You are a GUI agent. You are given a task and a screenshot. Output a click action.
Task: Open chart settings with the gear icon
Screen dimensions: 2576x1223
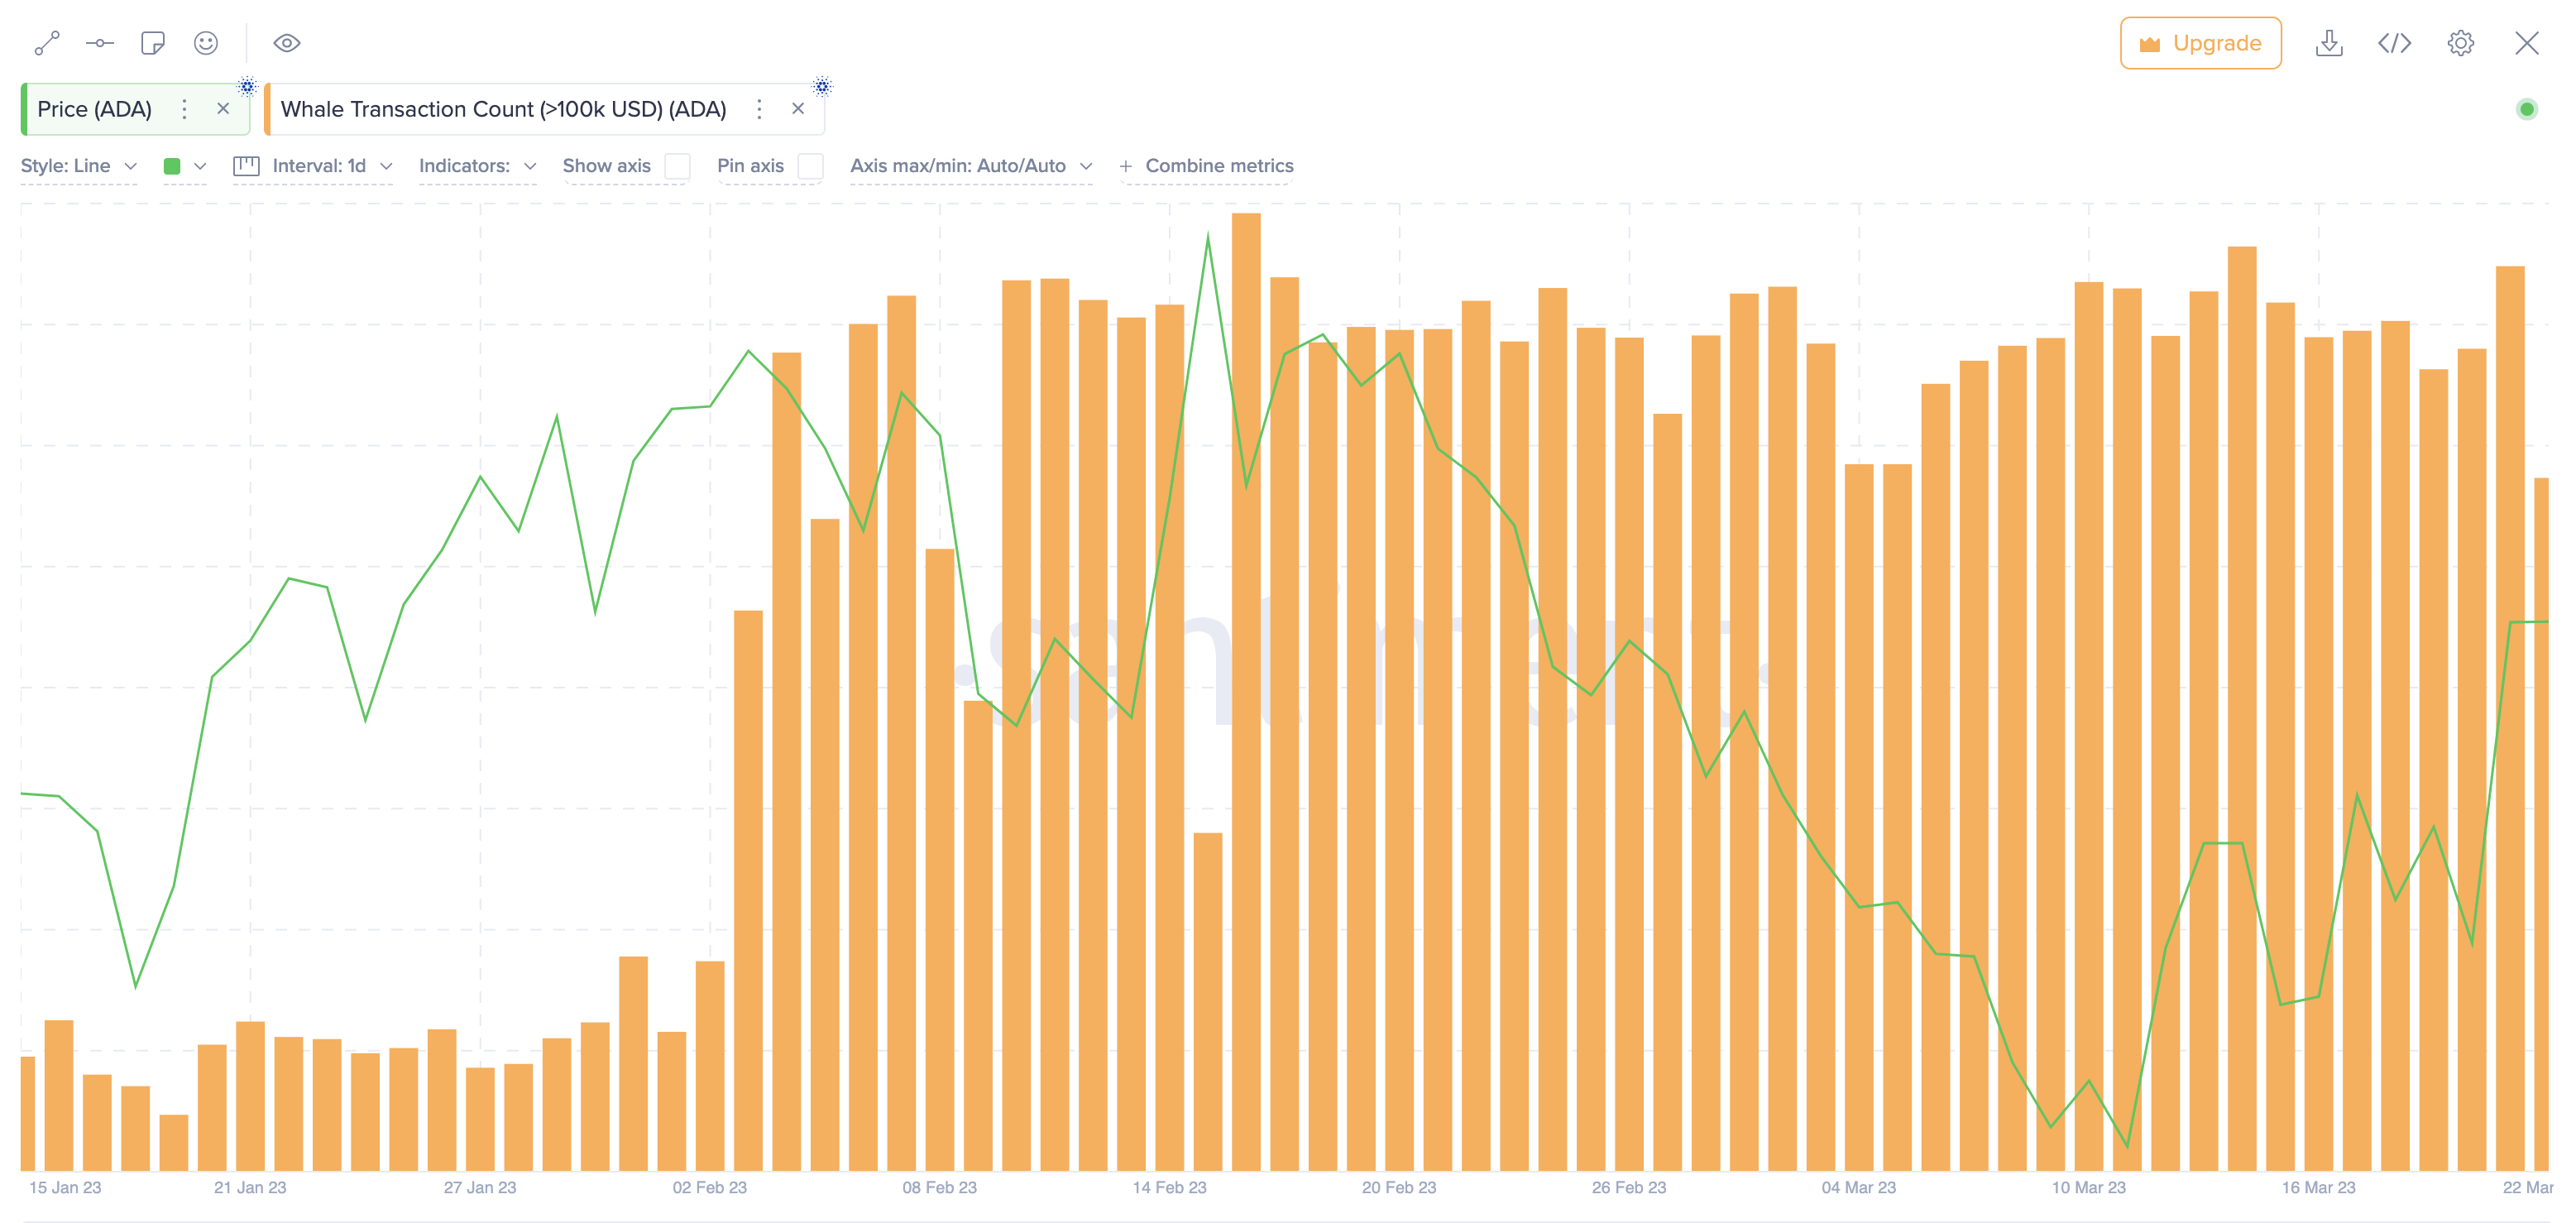(x=2460, y=42)
